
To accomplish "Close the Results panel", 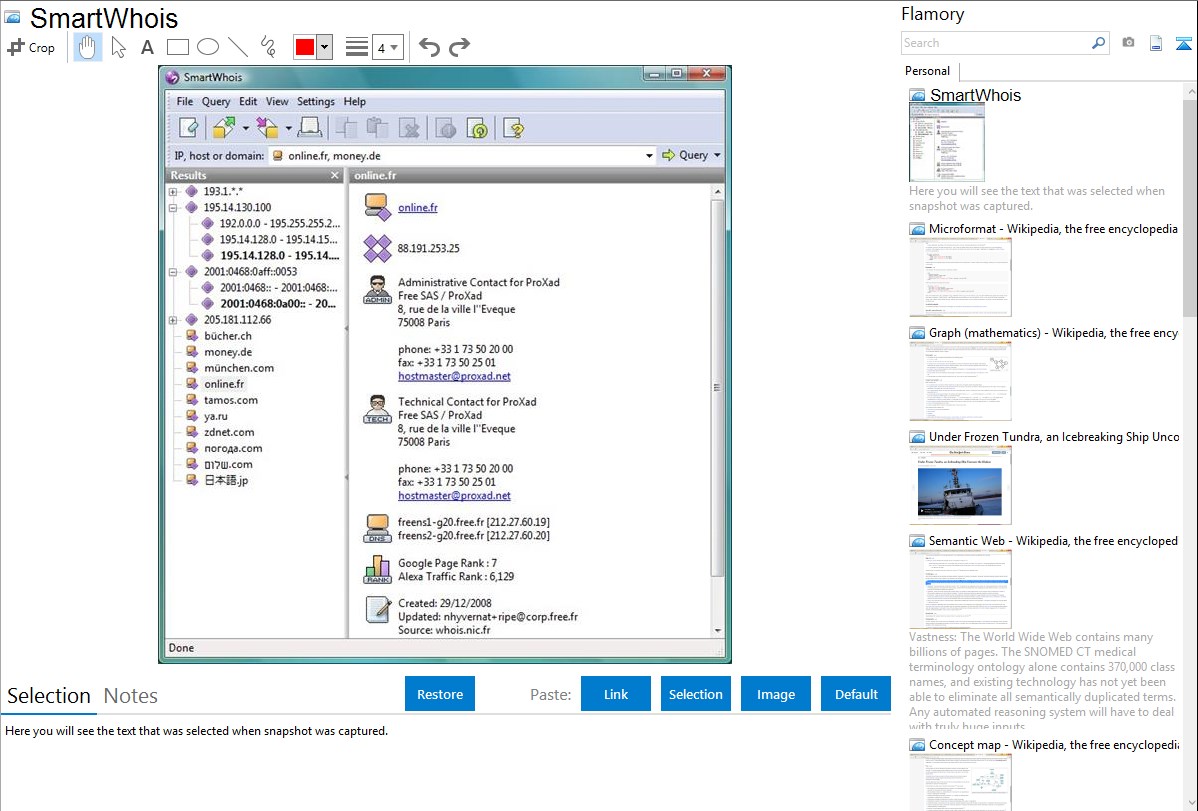I will click(334, 176).
